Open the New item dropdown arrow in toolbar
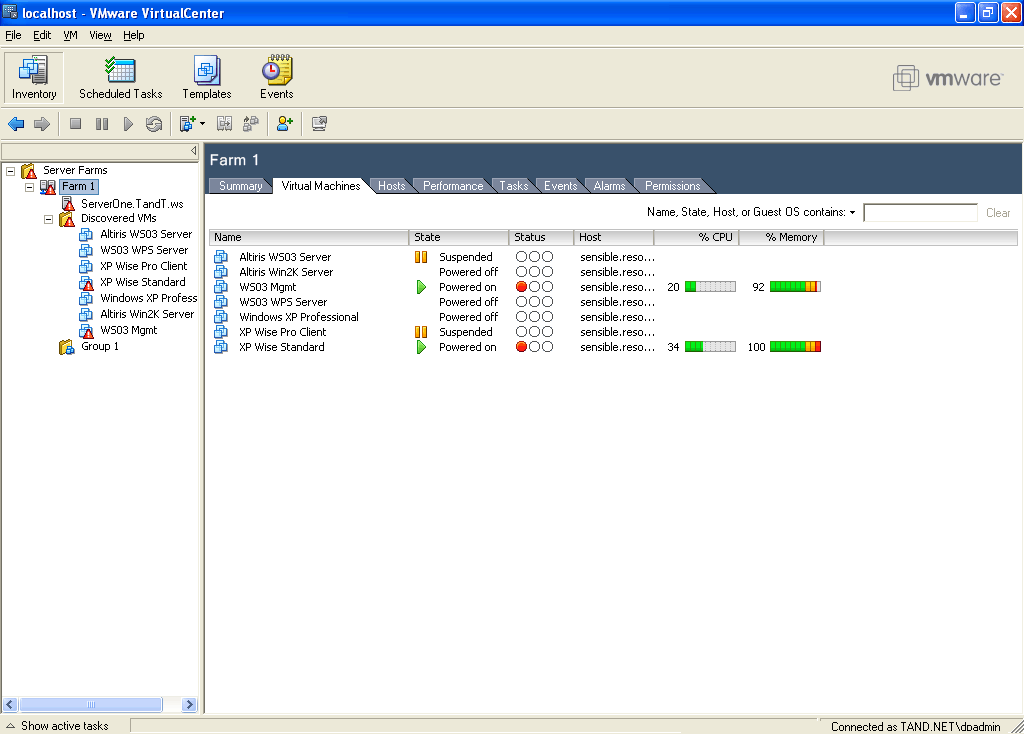The image size is (1024, 734). [202, 124]
